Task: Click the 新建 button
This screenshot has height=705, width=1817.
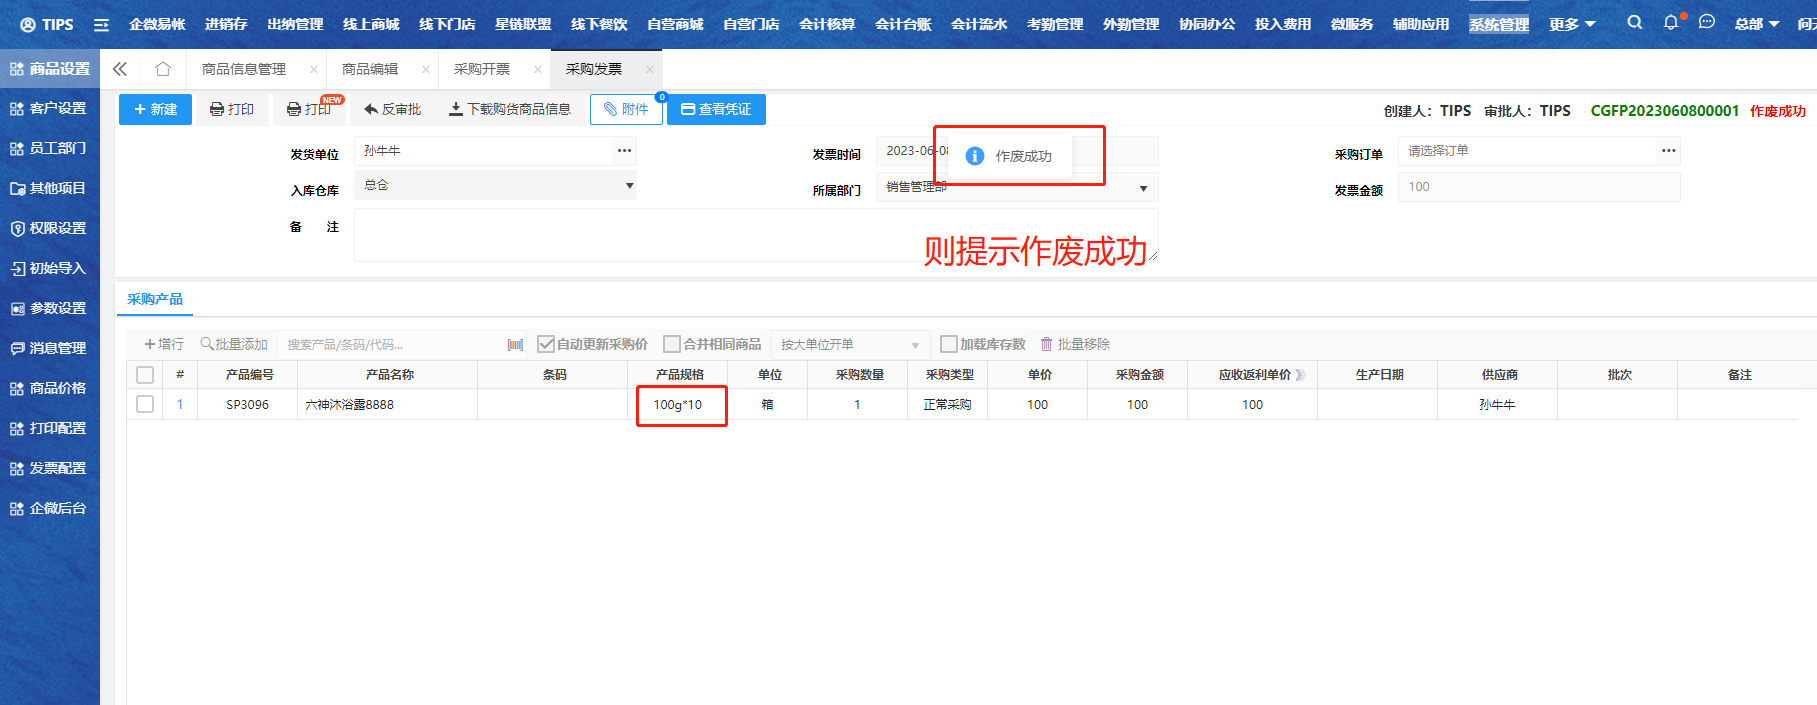Action: pyautogui.click(x=155, y=109)
